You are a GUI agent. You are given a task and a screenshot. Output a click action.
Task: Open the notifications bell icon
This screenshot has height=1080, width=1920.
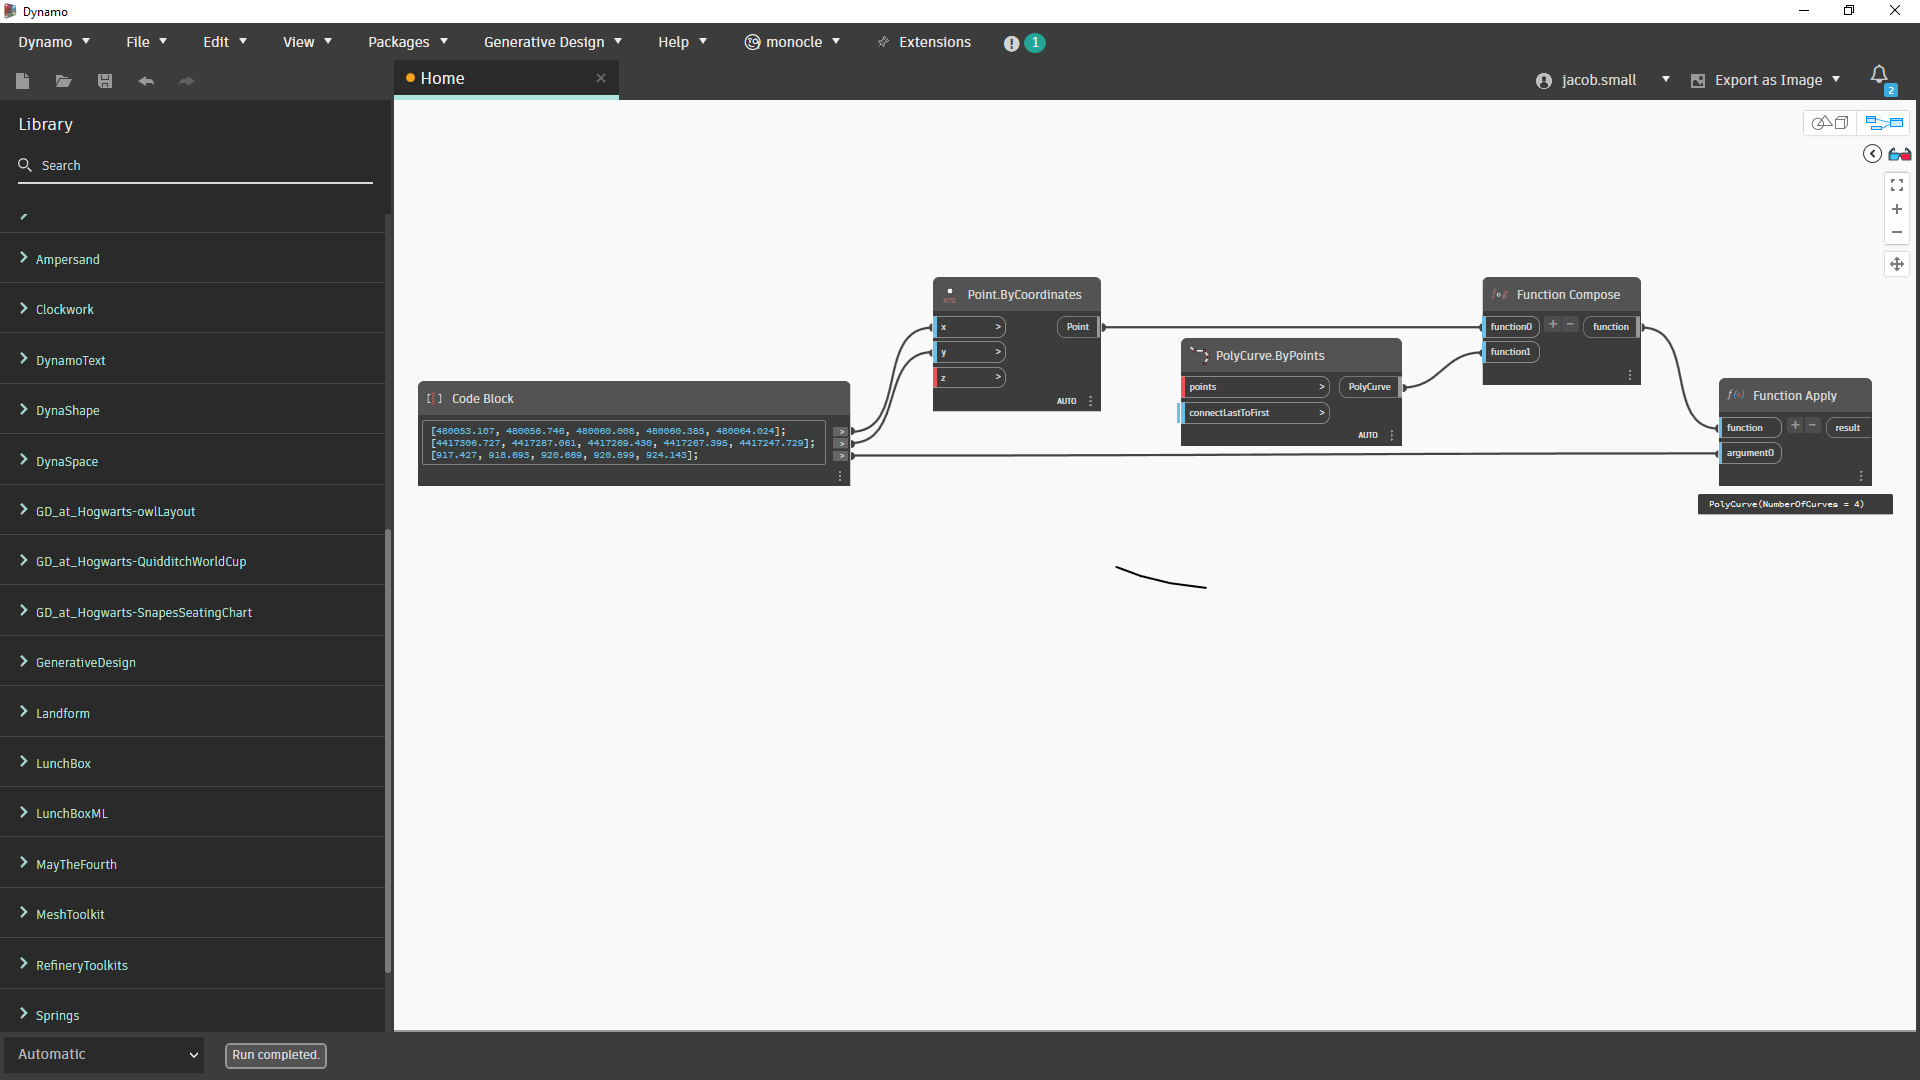click(1879, 75)
